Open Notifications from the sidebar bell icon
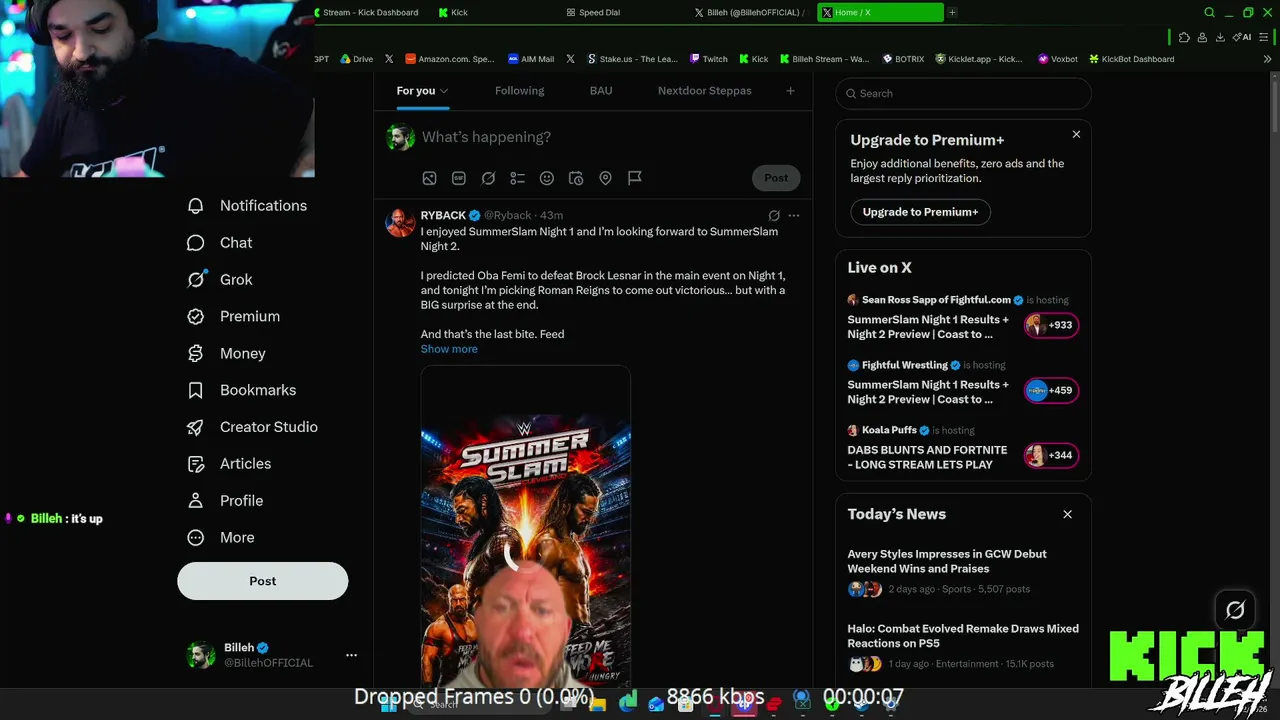This screenshot has height=720, width=1280. click(196, 206)
